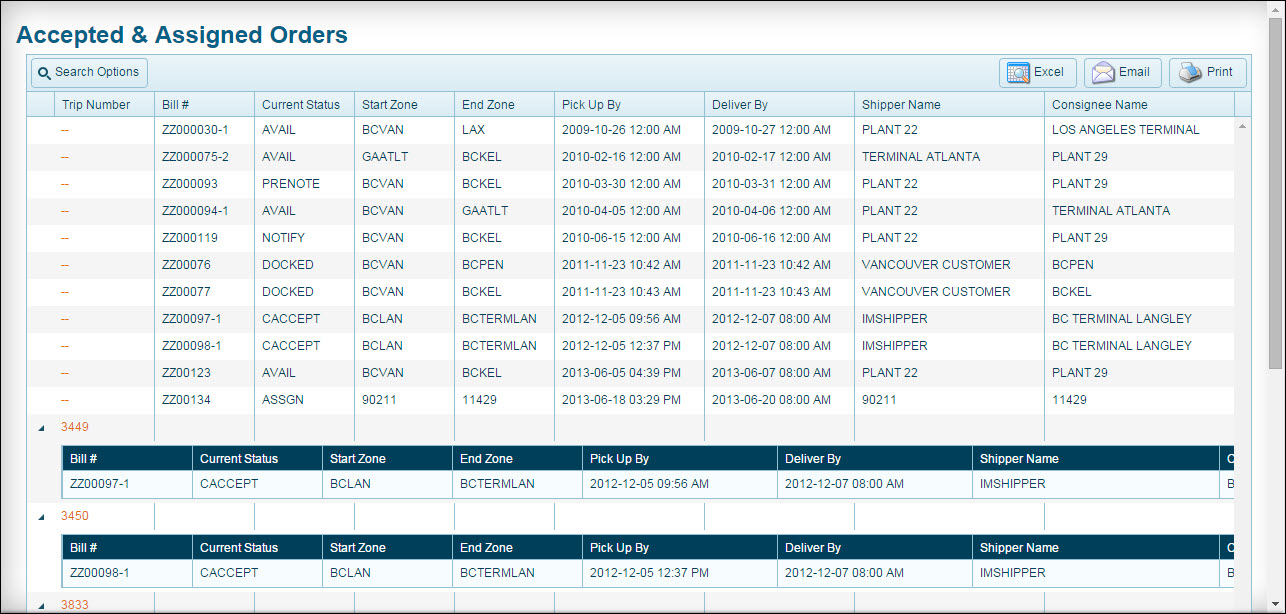Screen dimensions: 1286x614
Task: Click the envelope Email icon
Action: tap(1102, 73)
